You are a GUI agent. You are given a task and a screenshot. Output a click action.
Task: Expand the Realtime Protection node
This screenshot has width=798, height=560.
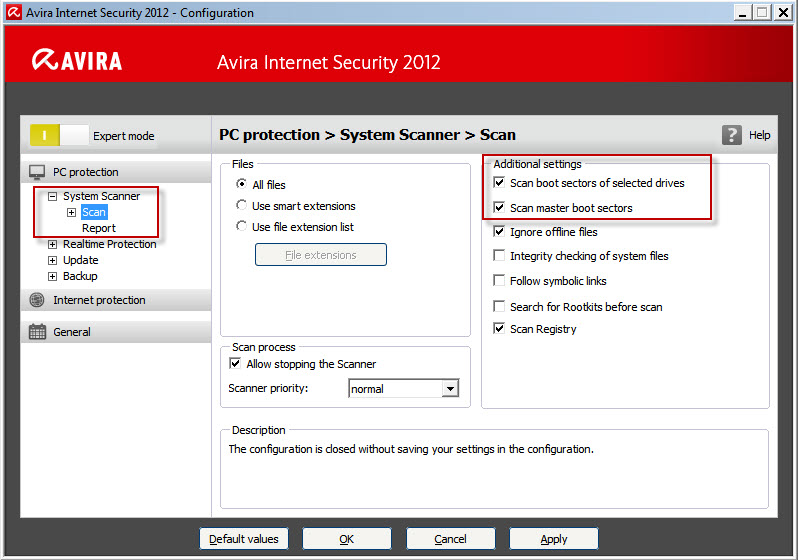[52, 244]
